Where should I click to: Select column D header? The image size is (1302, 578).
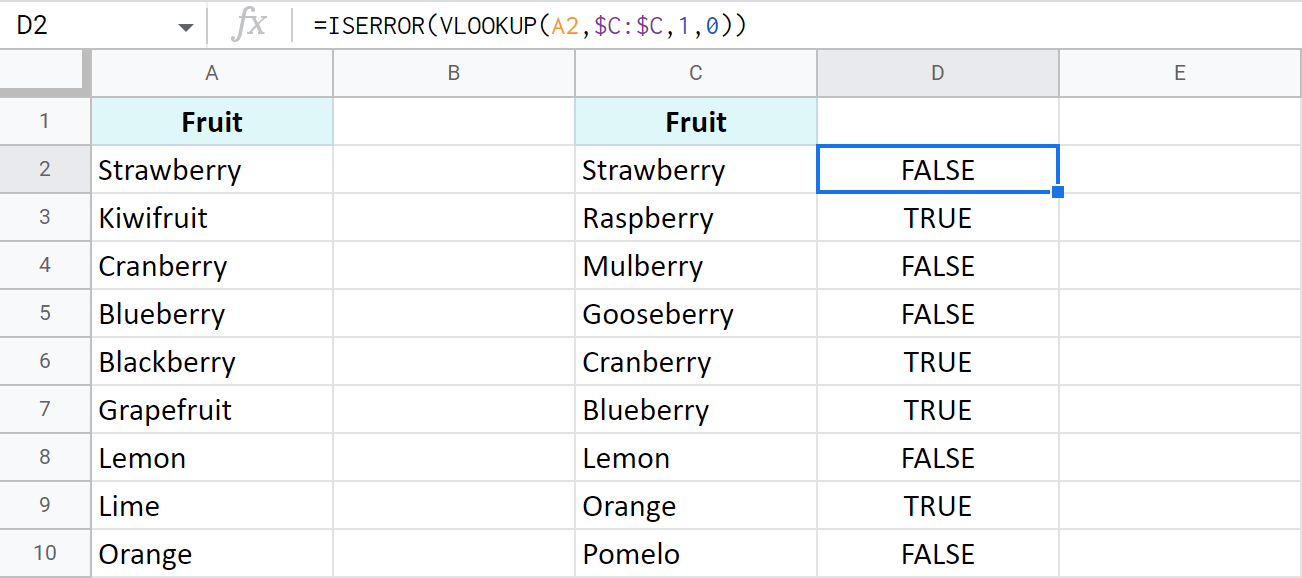(938, 73)
